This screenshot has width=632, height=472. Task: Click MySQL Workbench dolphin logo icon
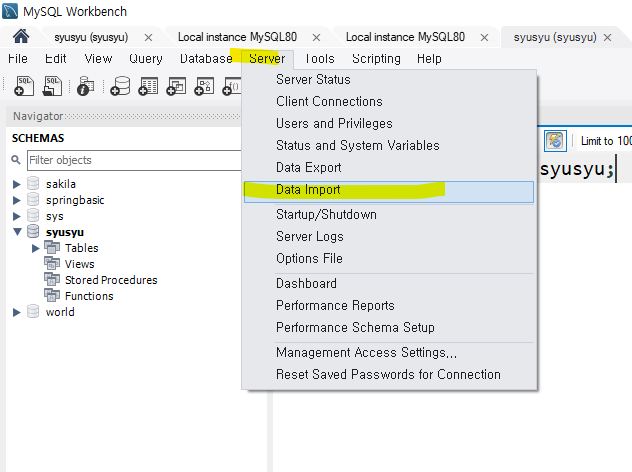(10, 11)
